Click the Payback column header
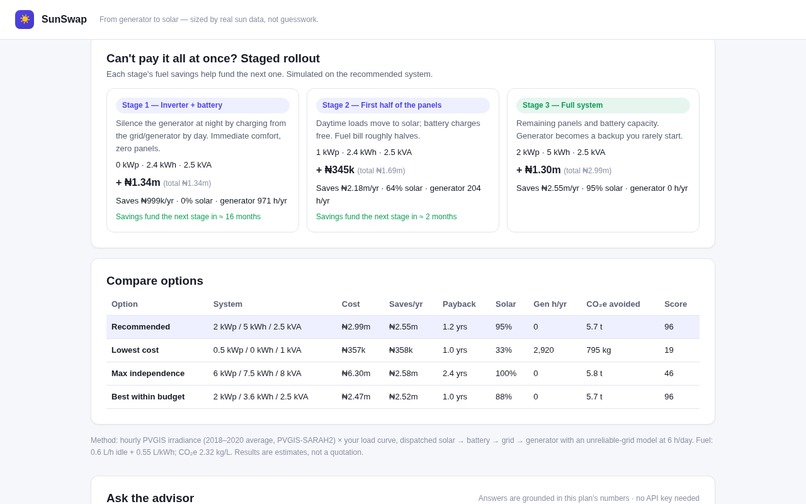Image resolution: width=806 pixels, height=504 pixels. 459,304
